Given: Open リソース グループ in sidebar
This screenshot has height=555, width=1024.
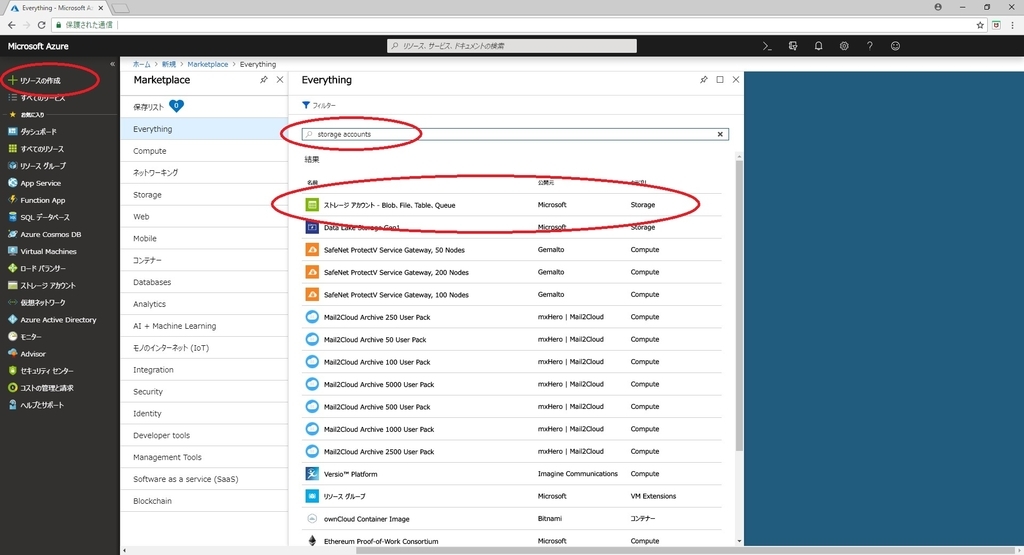Looking at the screenshot, I should click(37, 166).
